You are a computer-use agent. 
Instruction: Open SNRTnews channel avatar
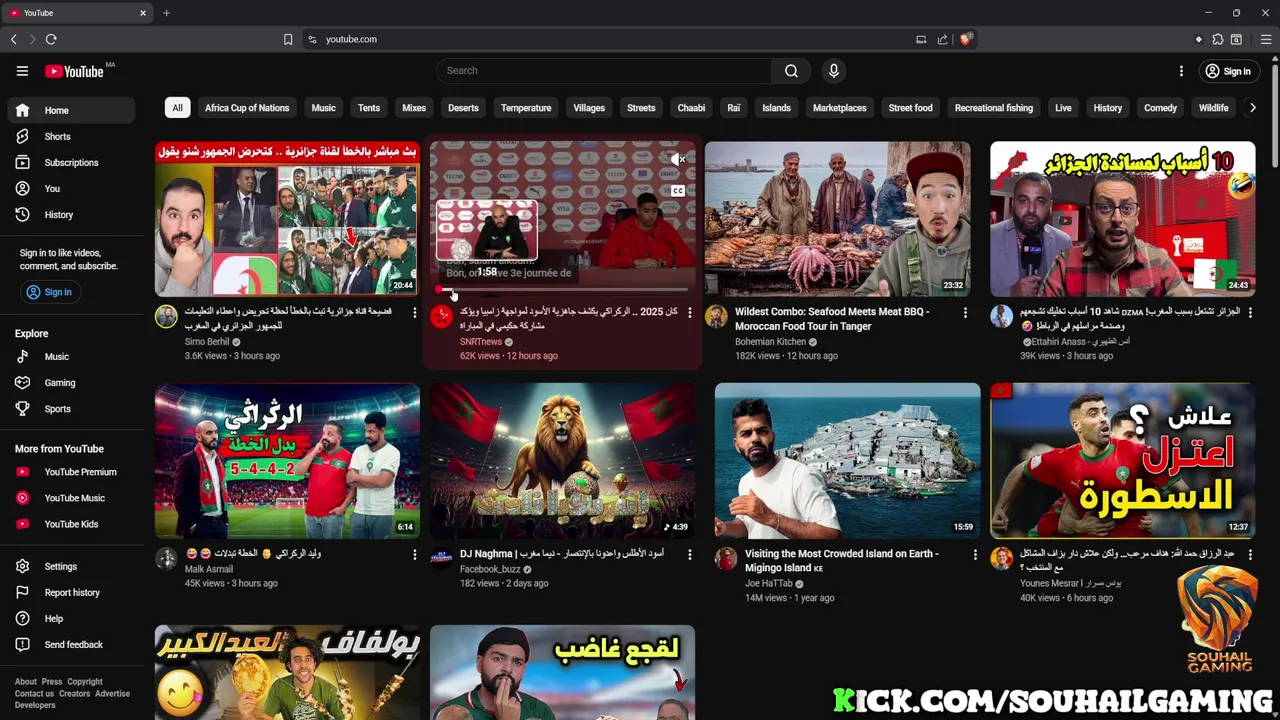click(x=441, y=317)
